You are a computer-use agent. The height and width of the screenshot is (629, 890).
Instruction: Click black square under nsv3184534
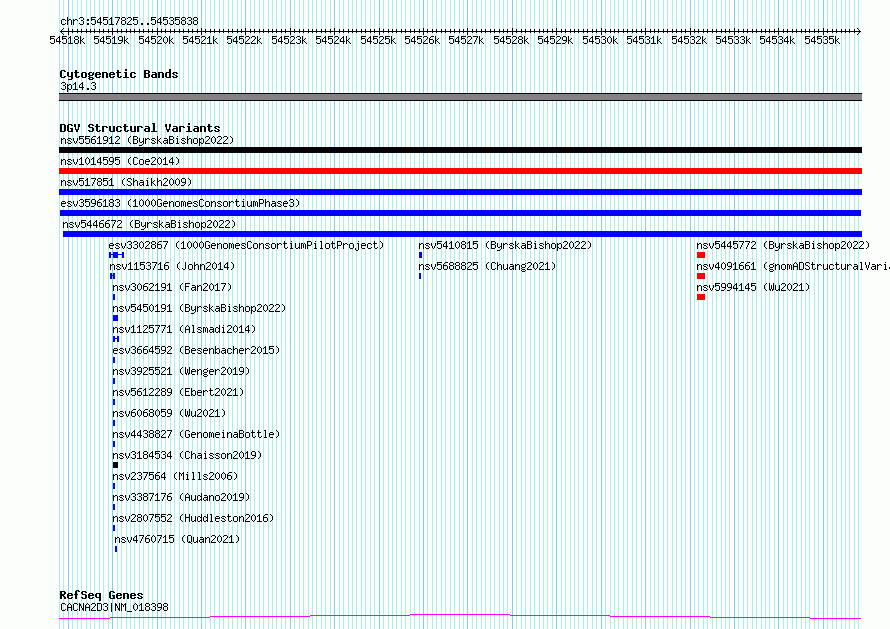(115, 465)
